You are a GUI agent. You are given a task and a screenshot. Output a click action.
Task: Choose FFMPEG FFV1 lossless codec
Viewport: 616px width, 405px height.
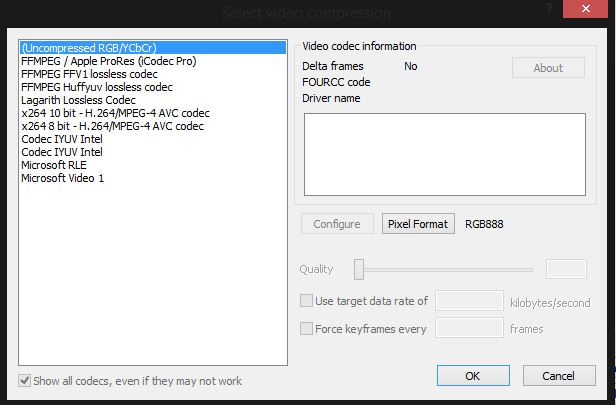click(x=89, y=74)
